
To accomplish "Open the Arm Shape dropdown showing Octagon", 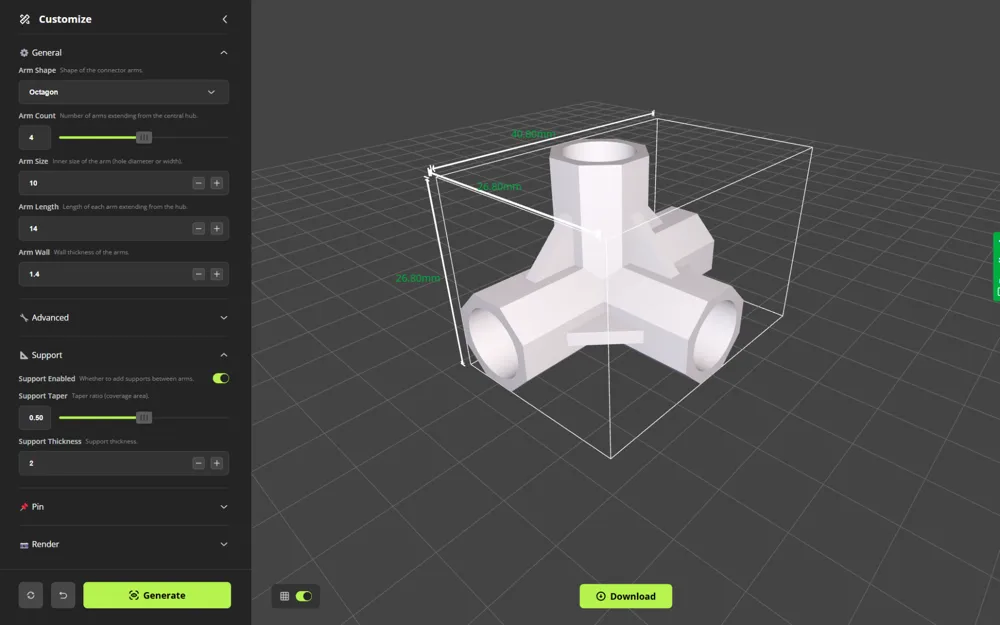I will point(123,91).
